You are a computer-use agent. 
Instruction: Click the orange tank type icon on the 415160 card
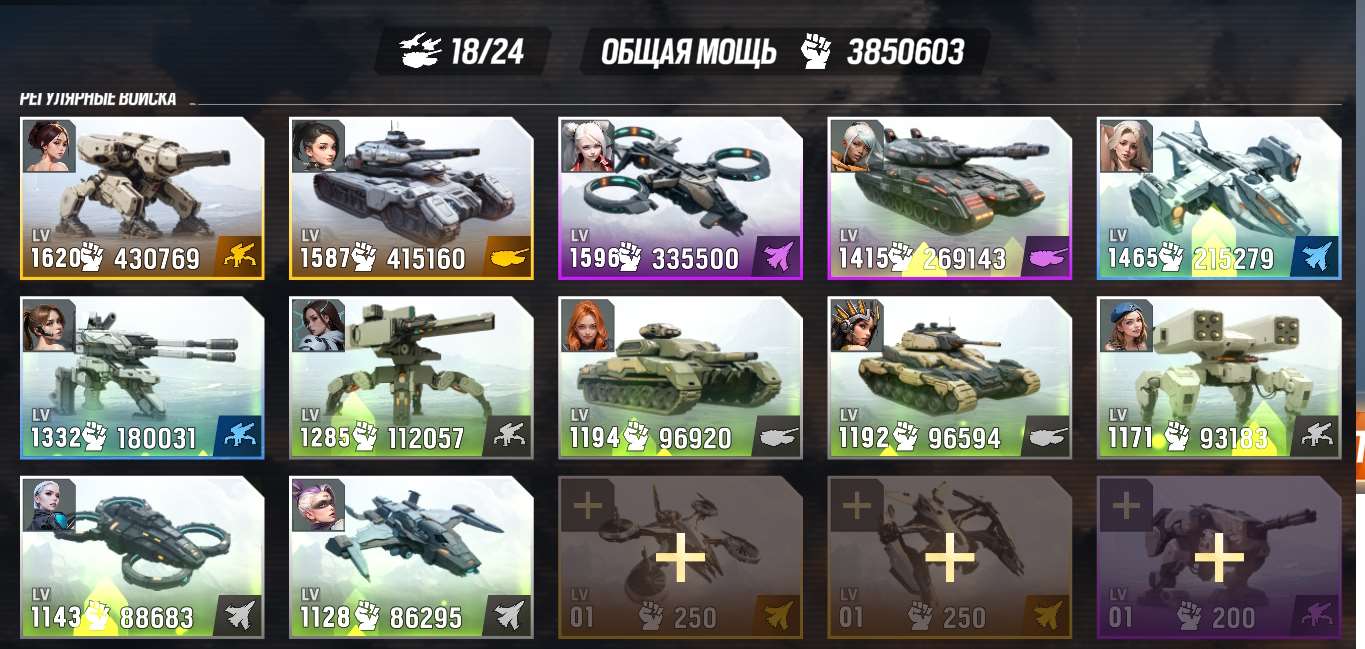508,258
